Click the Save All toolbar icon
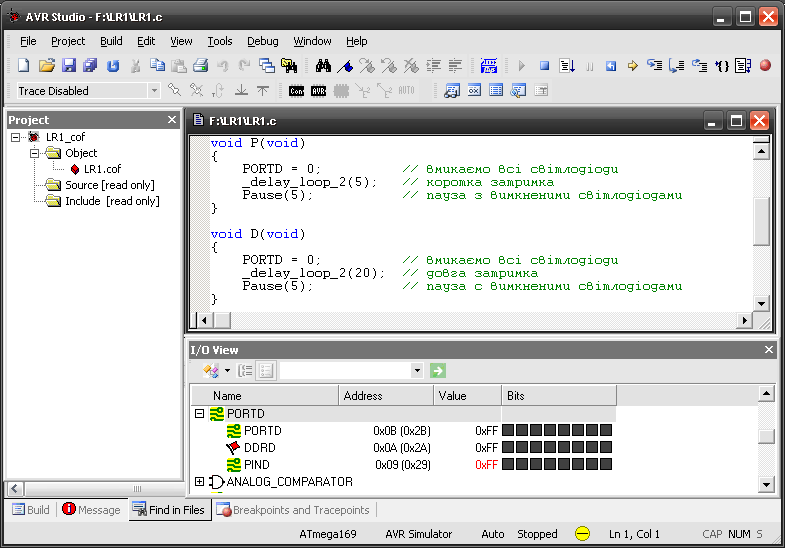The height and width of the screenshot is (548, 785). (91, 66)
